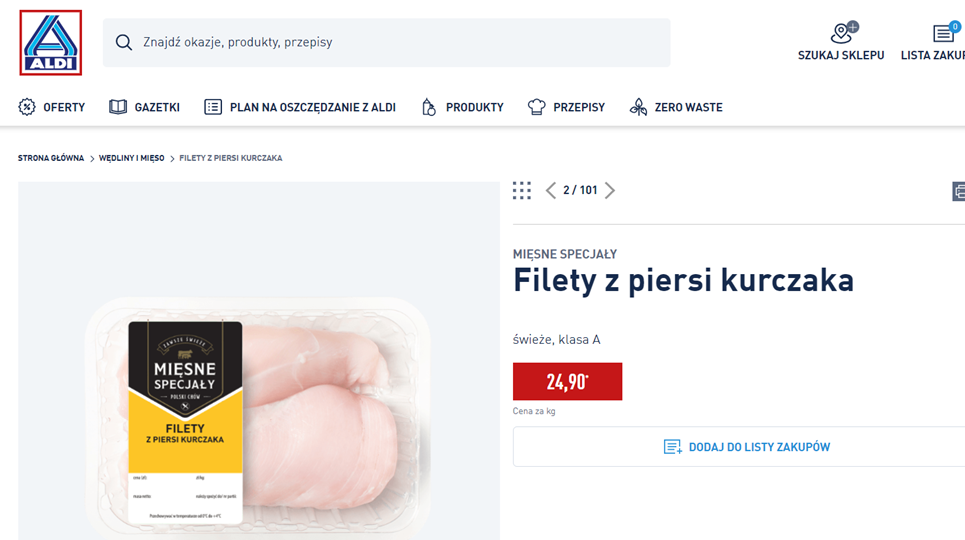The width and height of the screenshot is (965, 540).
Task: Open the Produkty menu
Action: (x=462, y=107)
